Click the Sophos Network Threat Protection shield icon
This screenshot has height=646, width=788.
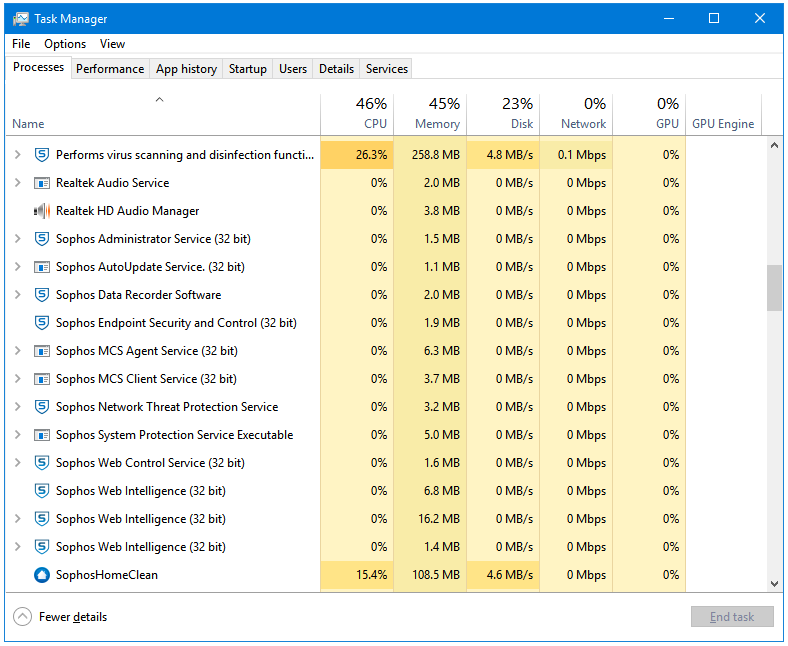coord(42,407)
